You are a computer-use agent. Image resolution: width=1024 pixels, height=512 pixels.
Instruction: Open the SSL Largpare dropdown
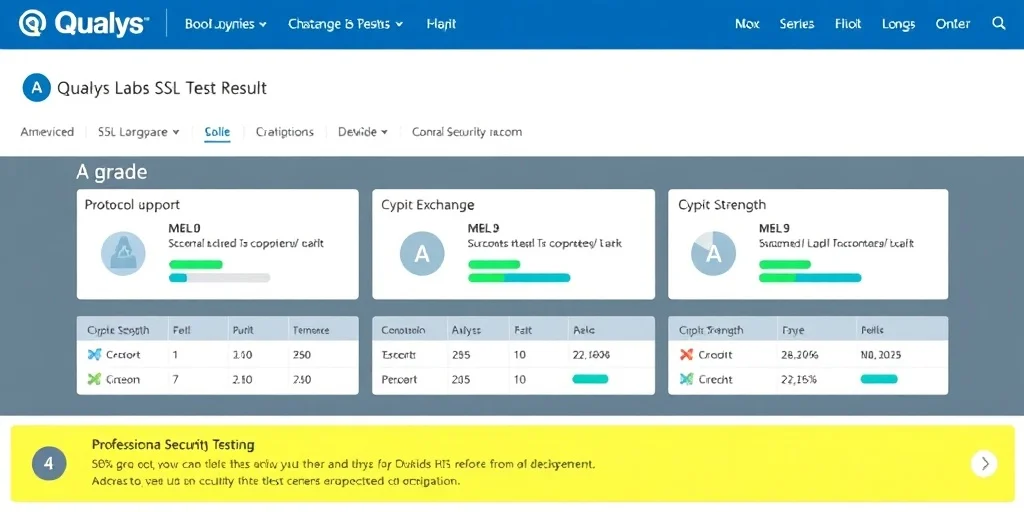click(138, 132)
